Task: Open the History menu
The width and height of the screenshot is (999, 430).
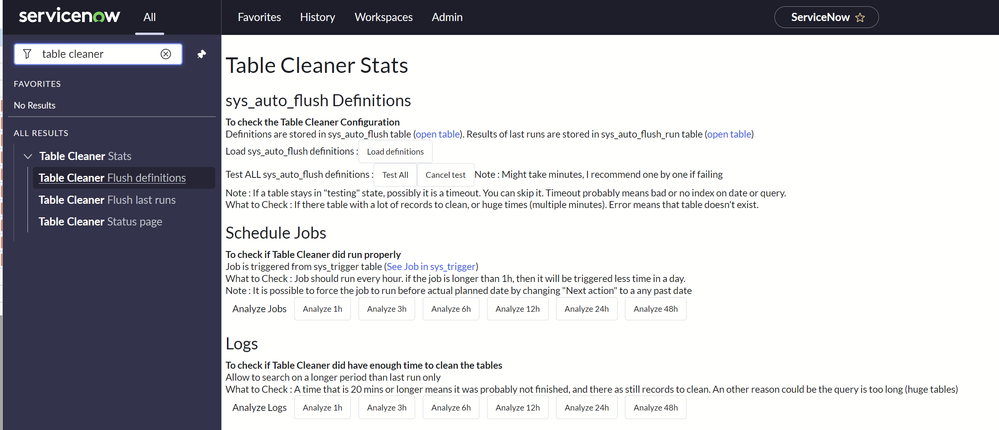Action: [x=317, y=17]
